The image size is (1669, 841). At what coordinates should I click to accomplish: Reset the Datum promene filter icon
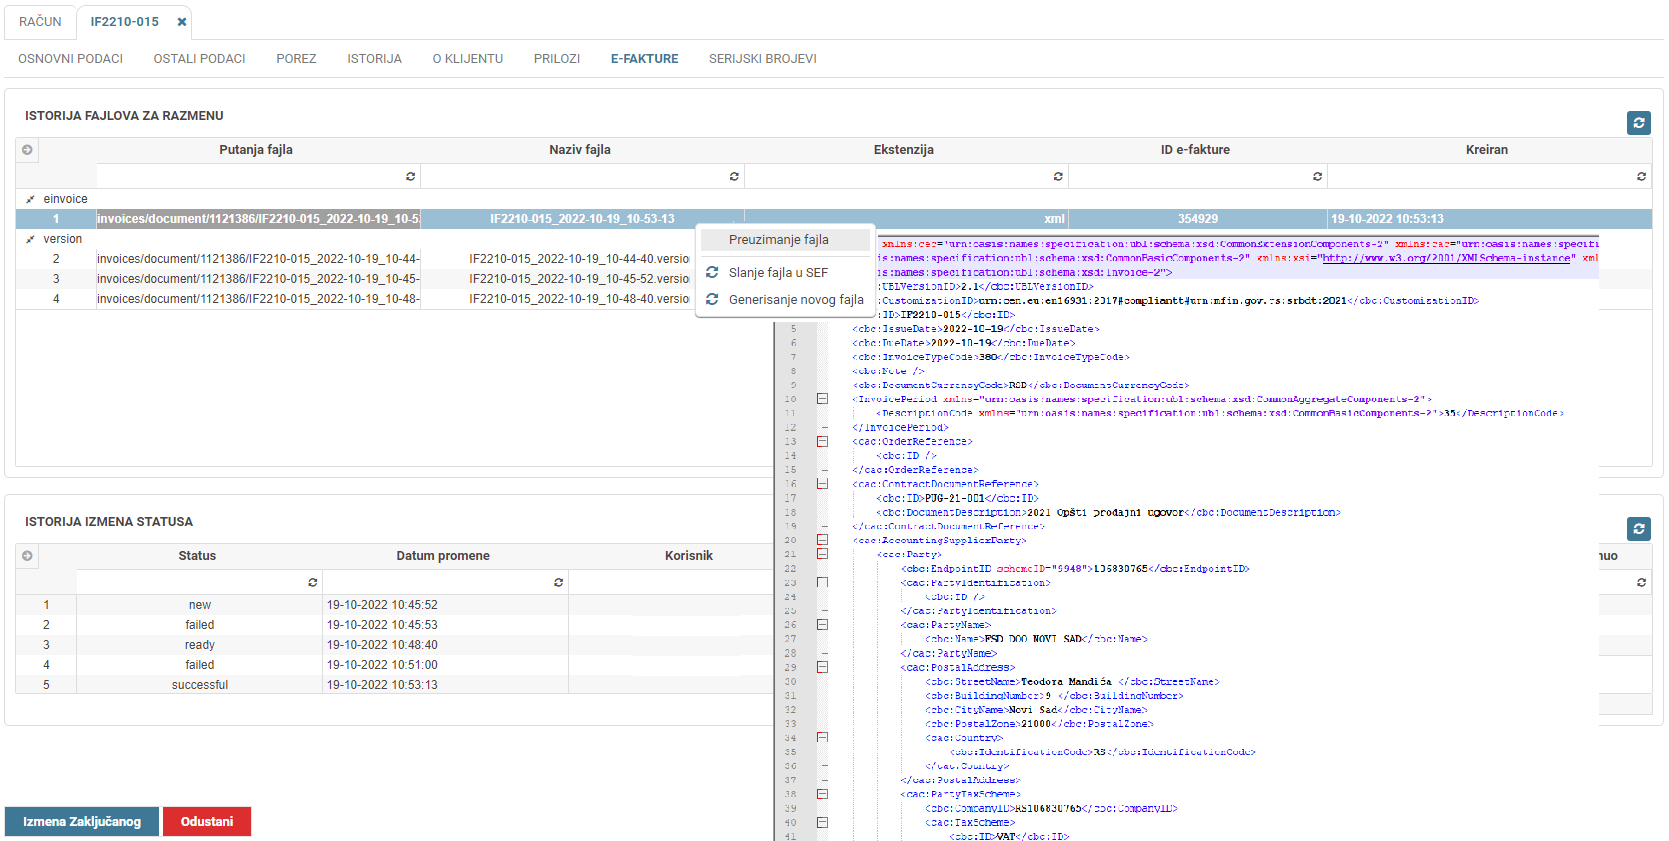pyautogui.click(x=558, y=583)
